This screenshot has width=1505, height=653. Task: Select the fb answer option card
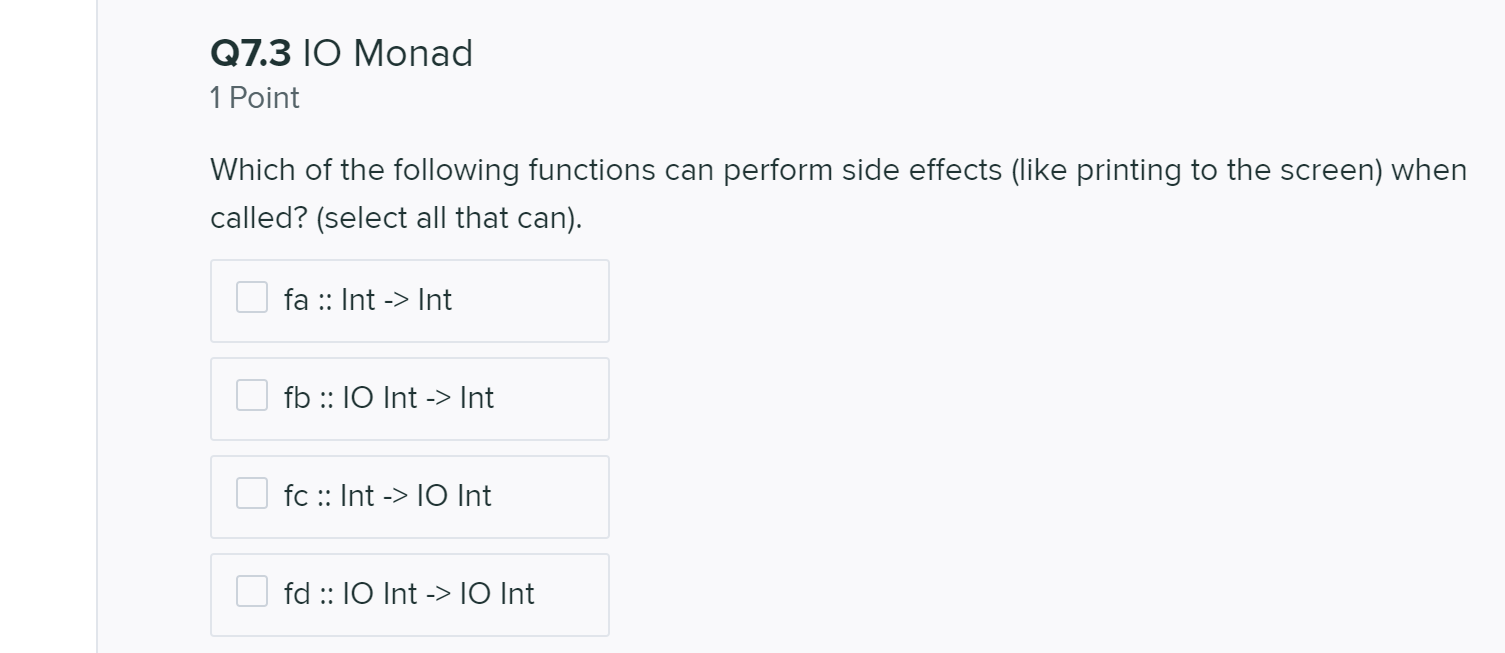click(410, 398)
